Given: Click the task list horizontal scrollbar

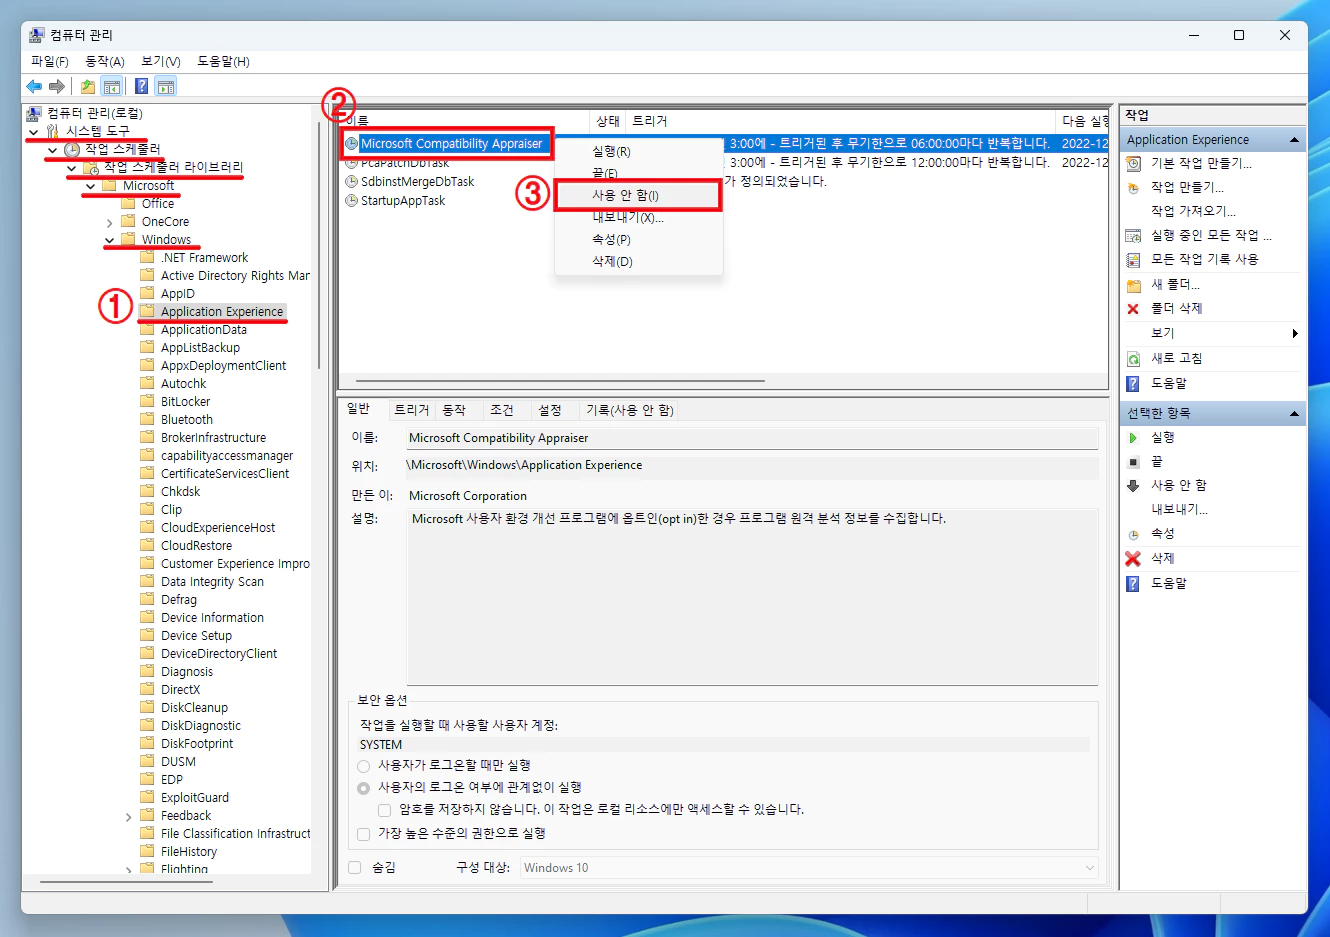Looking at the screenshot, I should tap(560, 381).
